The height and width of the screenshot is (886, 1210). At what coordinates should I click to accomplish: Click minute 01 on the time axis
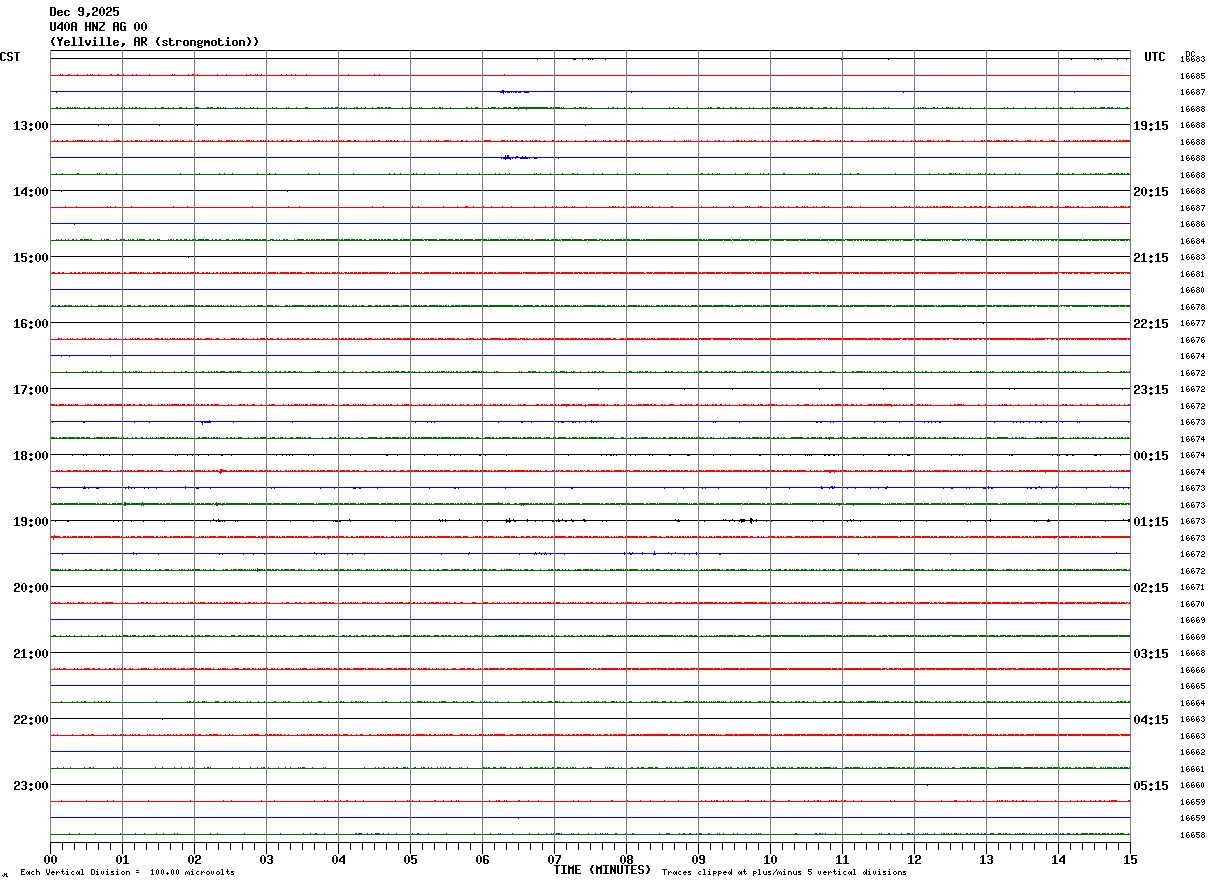pos(122,859)
